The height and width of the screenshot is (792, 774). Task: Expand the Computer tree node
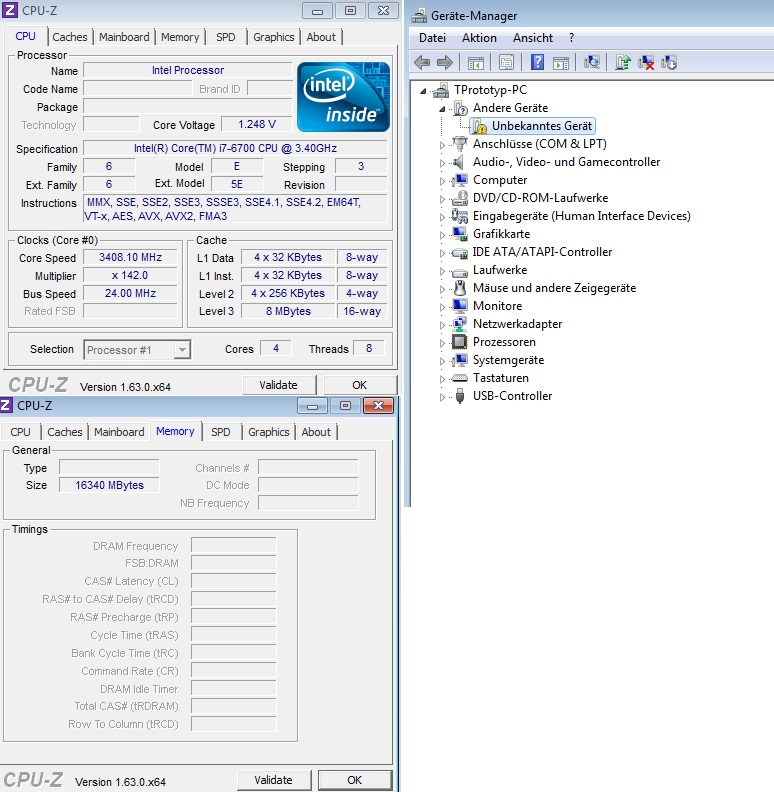point(443,181)
